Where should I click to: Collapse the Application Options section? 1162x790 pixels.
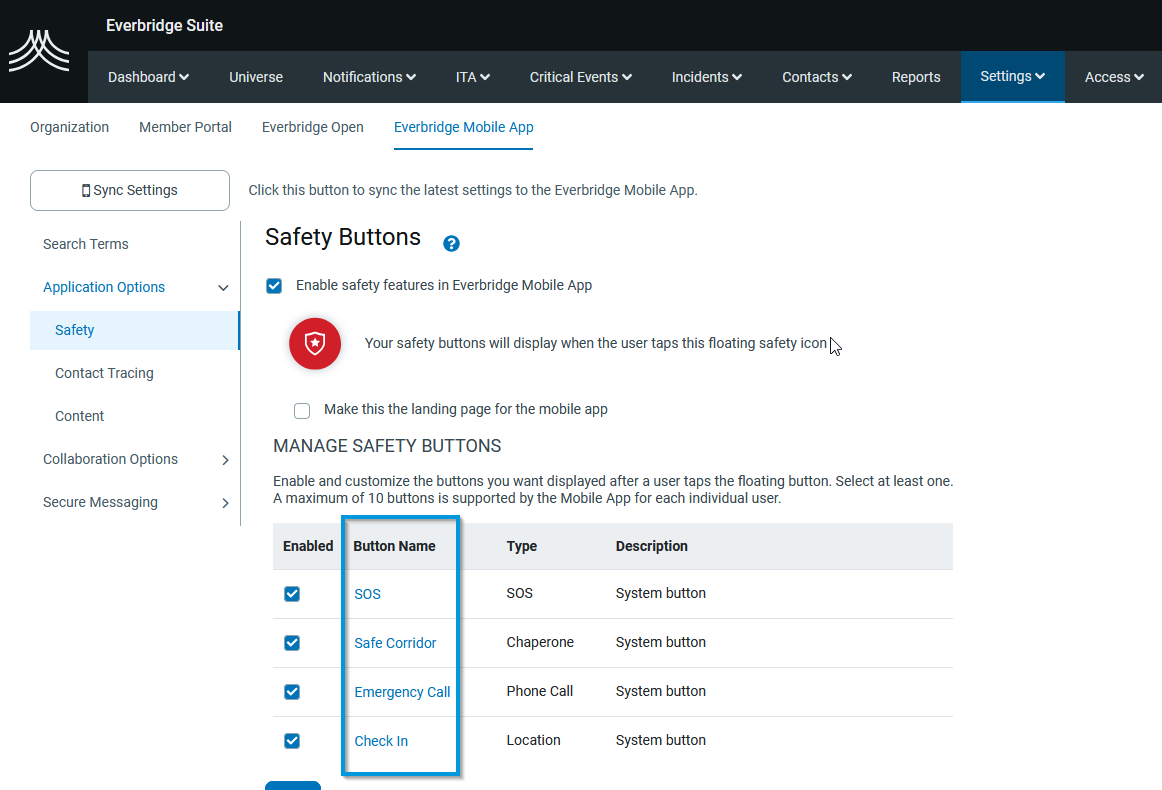pos(222,287)
